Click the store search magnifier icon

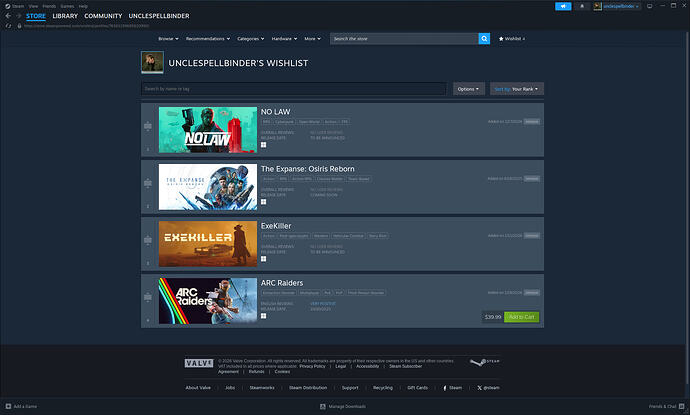point(484,39)
